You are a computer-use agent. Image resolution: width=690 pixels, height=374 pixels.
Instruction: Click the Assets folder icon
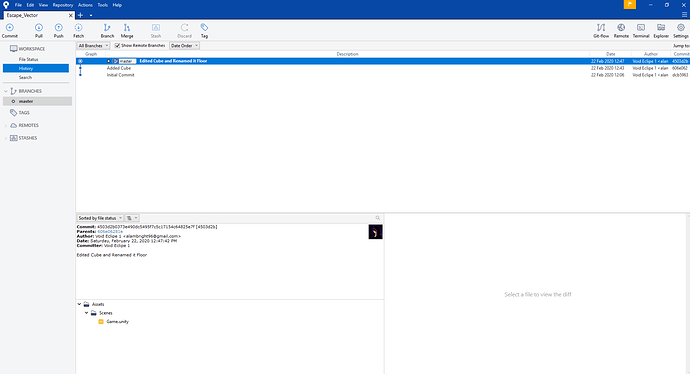pos(87,304)
